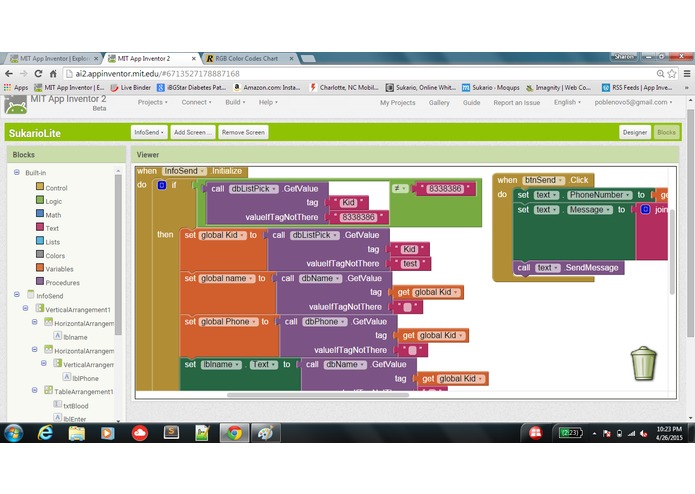Screen dimensions: 695x494
Task: Bookmark the page with the star icon
Action: (x=672, y=74)
